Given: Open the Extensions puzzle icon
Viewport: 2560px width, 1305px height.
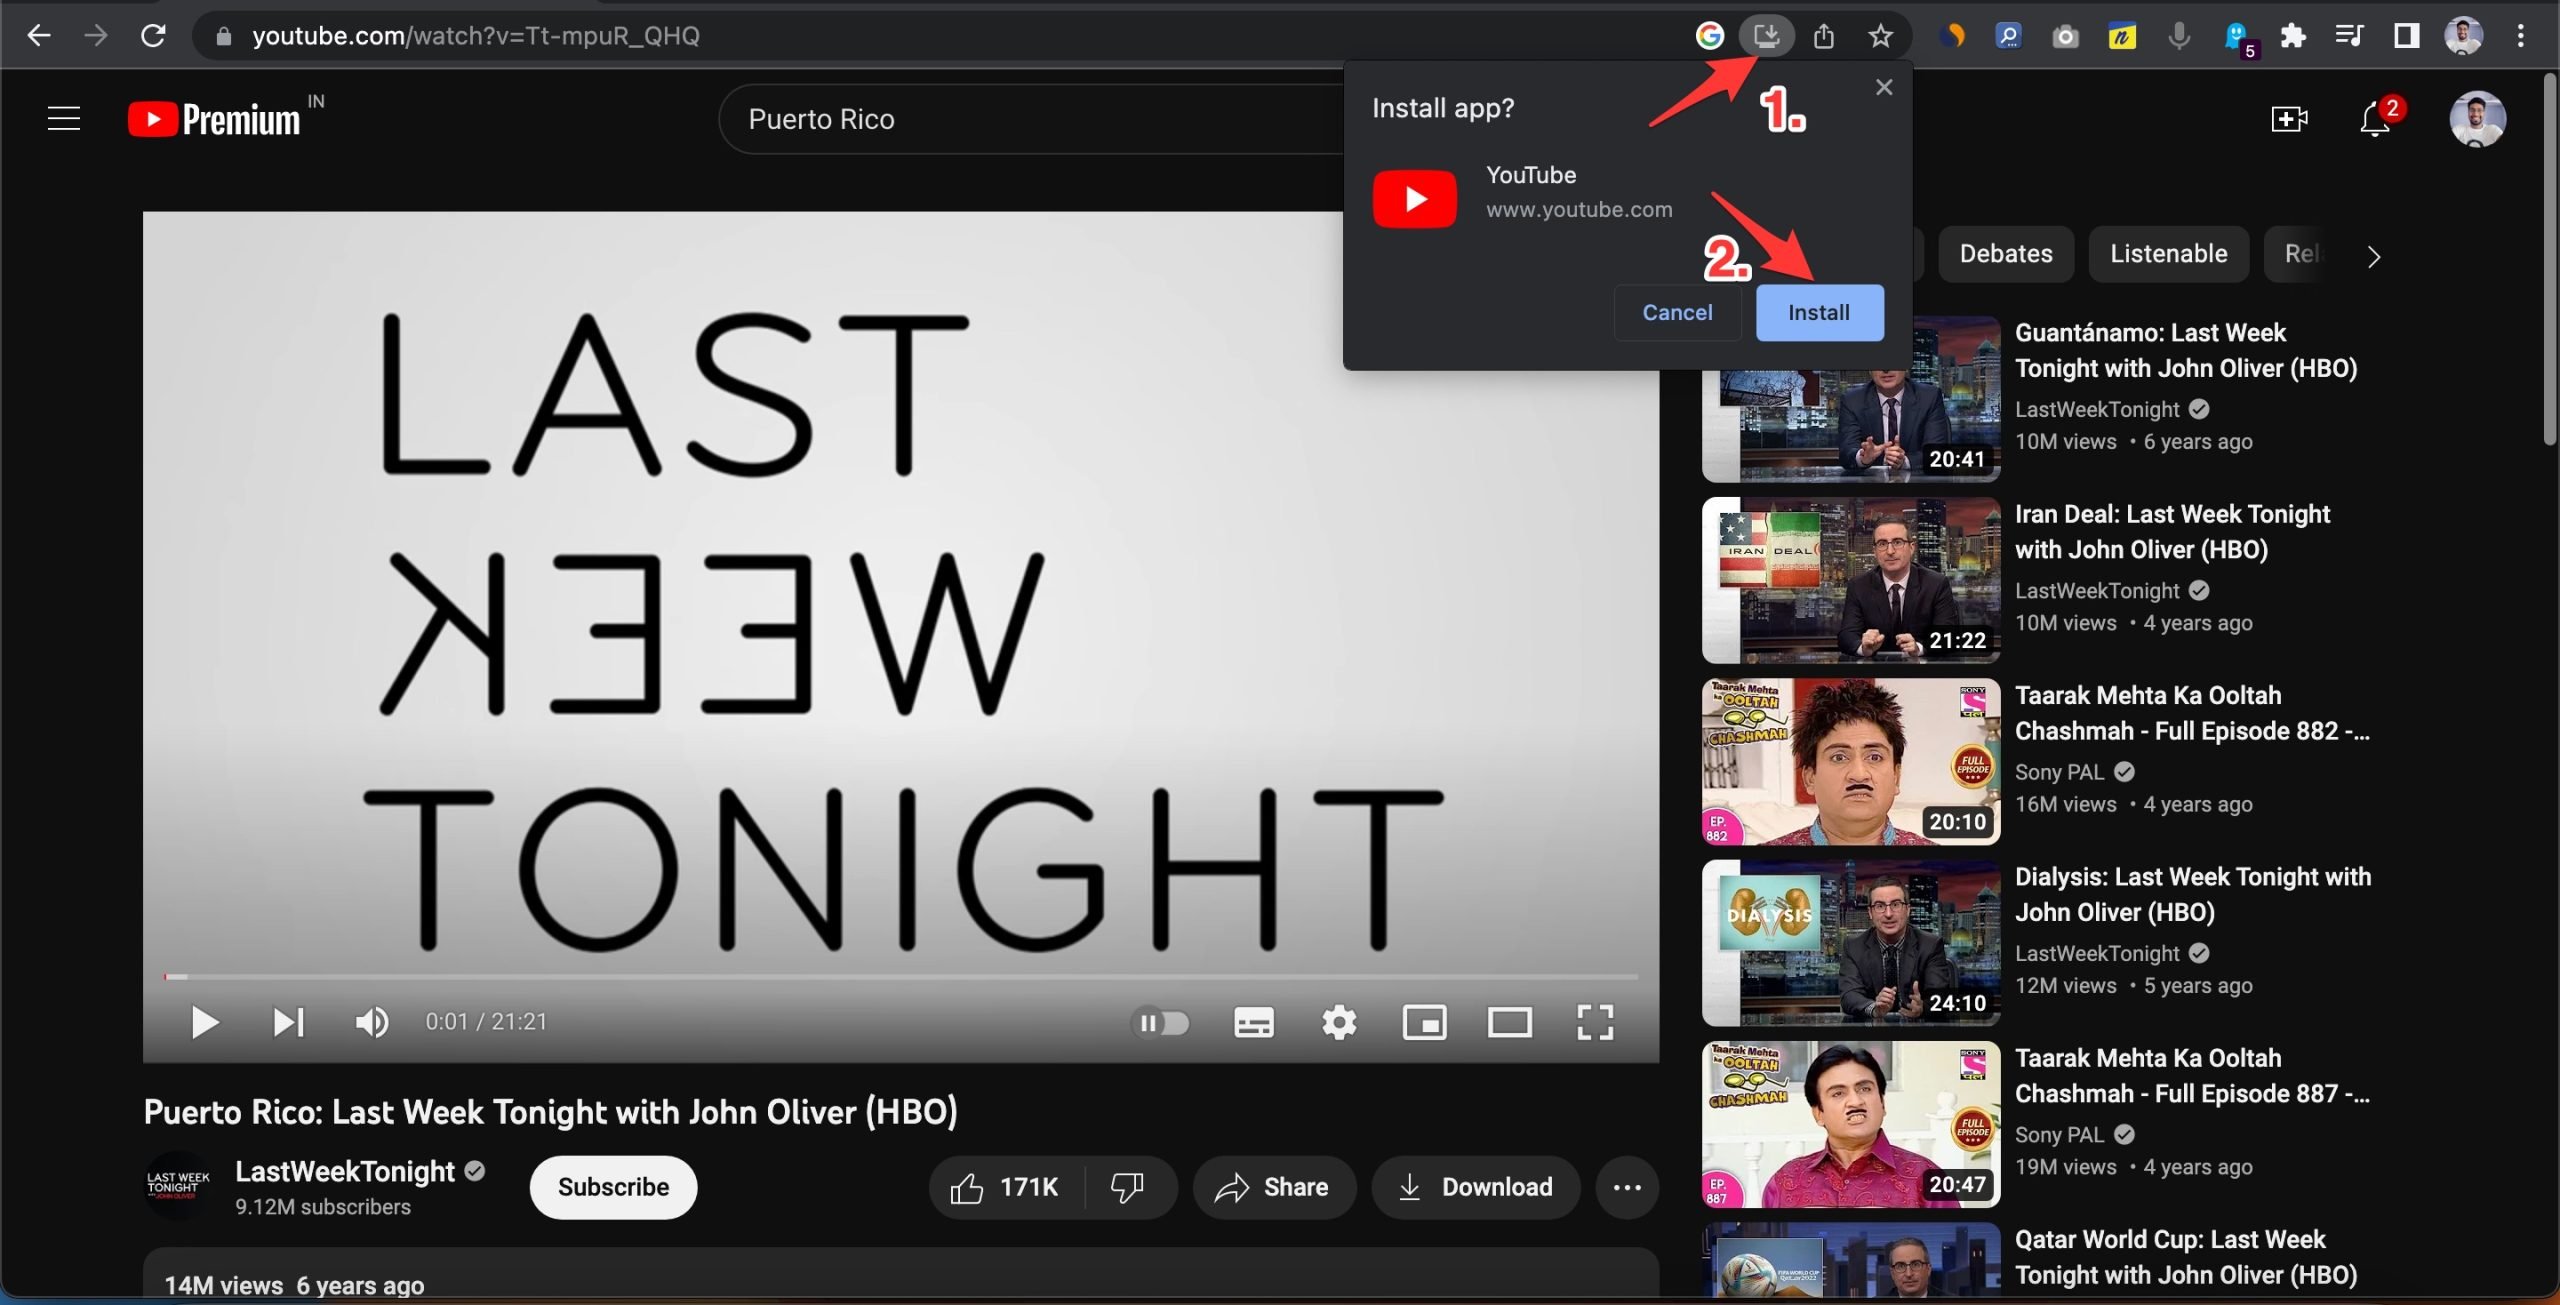Looking at the screenshot, I should click(x=2293, y=36).
